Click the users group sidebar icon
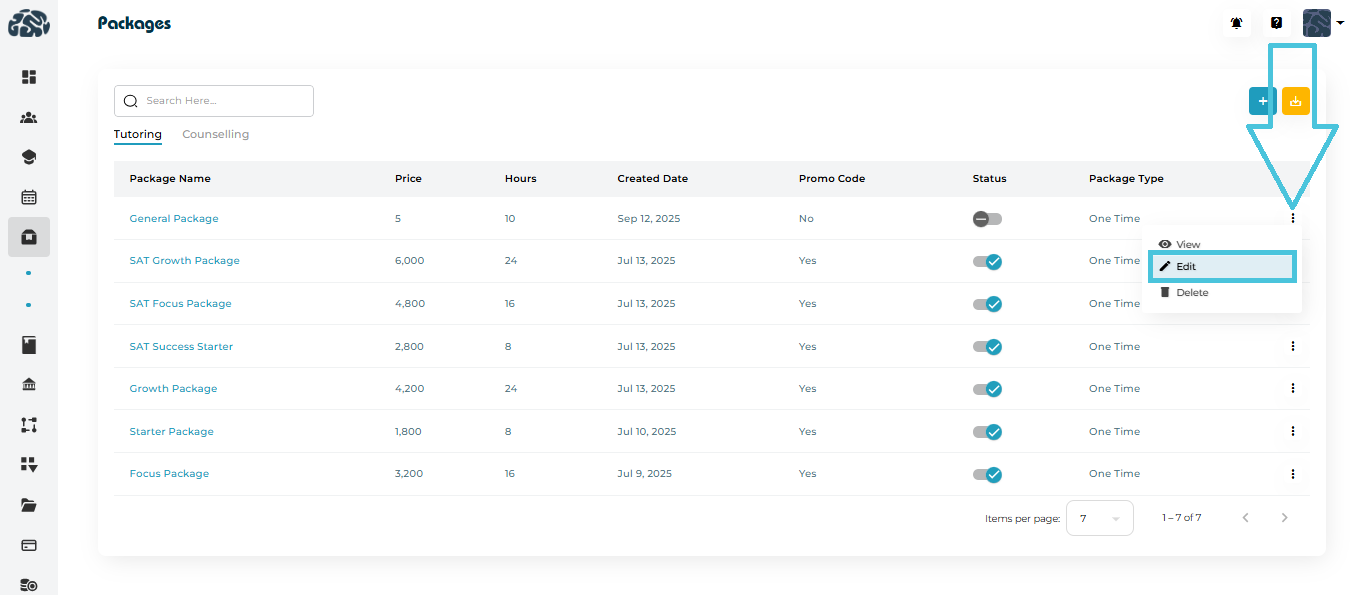 click(29, 118)
